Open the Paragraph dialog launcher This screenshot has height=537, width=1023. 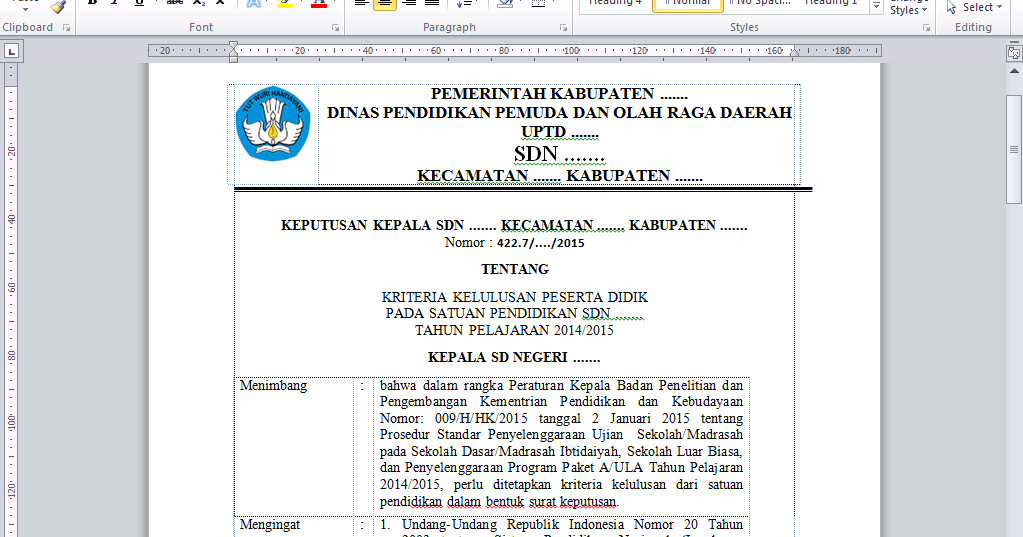point(564,27)
